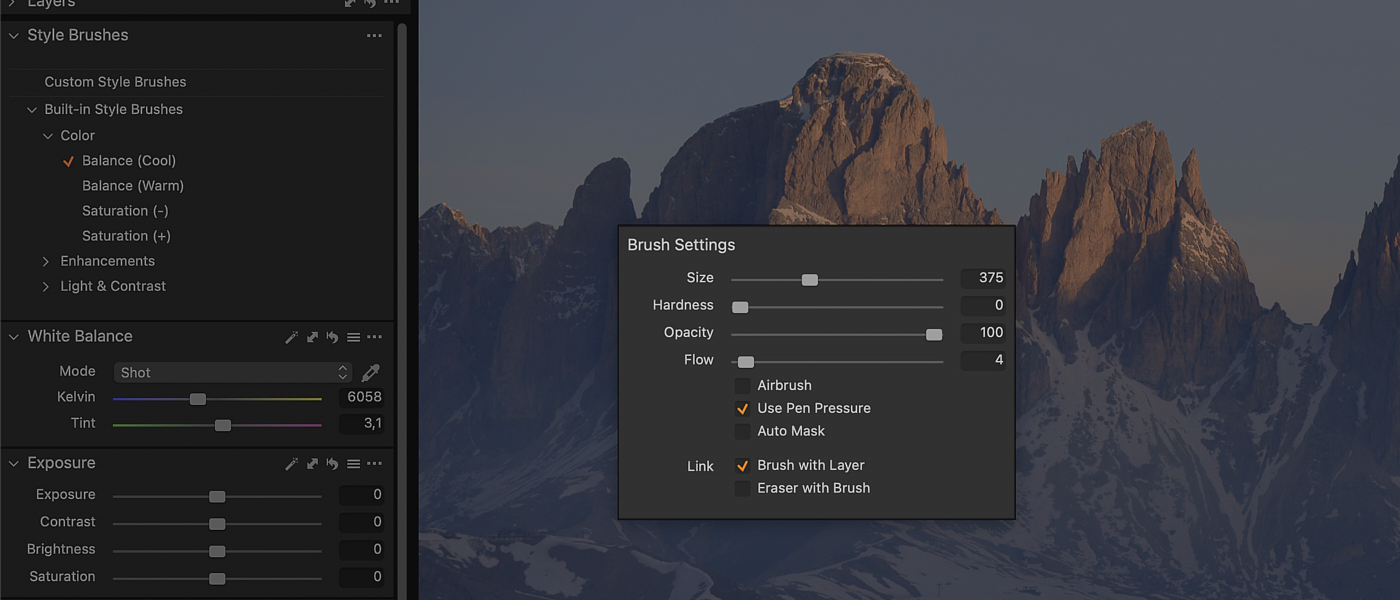Pick white balance with the eyedropper tool
This screenshot has width=1400, height=600.
[370, 373]
